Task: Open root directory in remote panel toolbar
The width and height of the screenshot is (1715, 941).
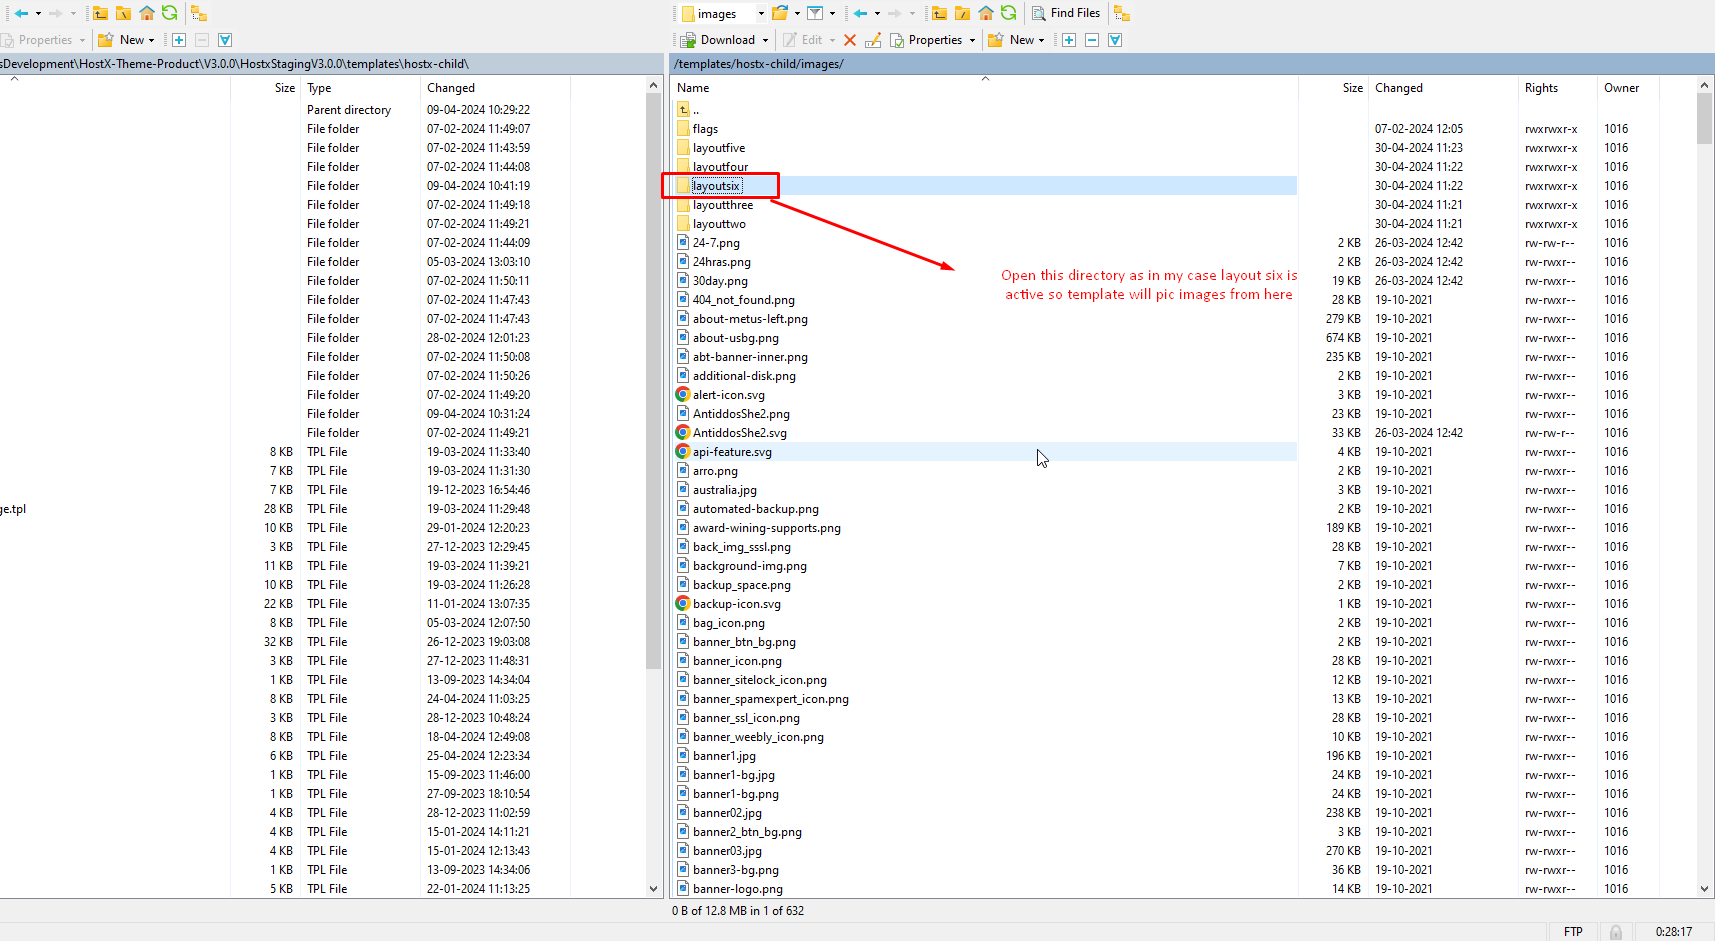Action: pos(962,13)
